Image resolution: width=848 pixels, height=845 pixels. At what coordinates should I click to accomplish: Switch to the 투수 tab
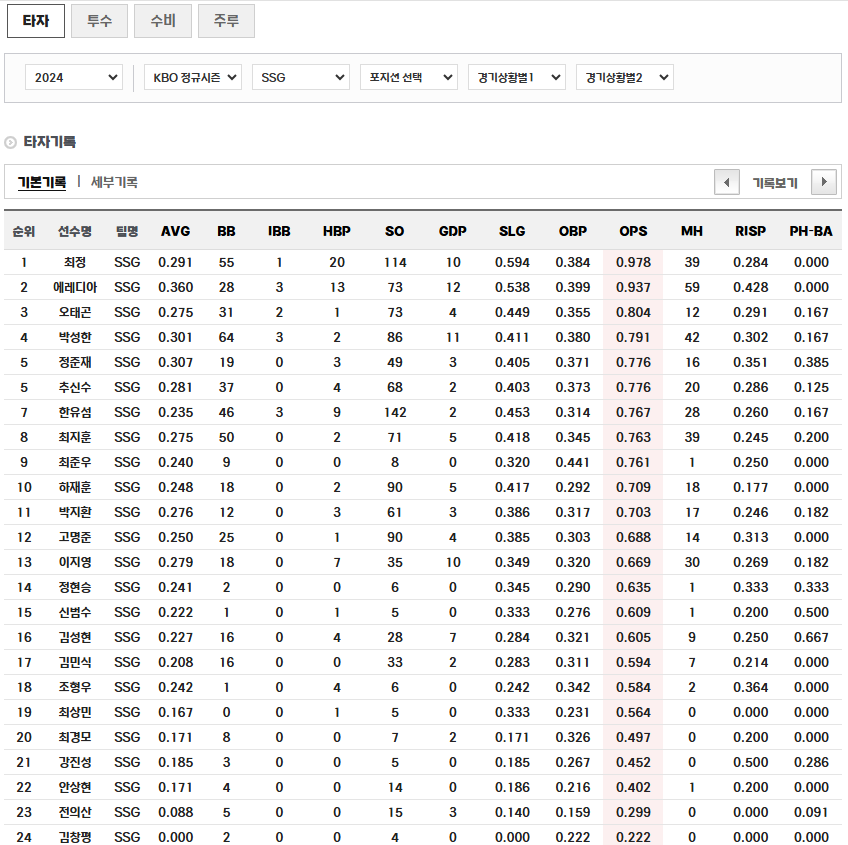(100, 21)
